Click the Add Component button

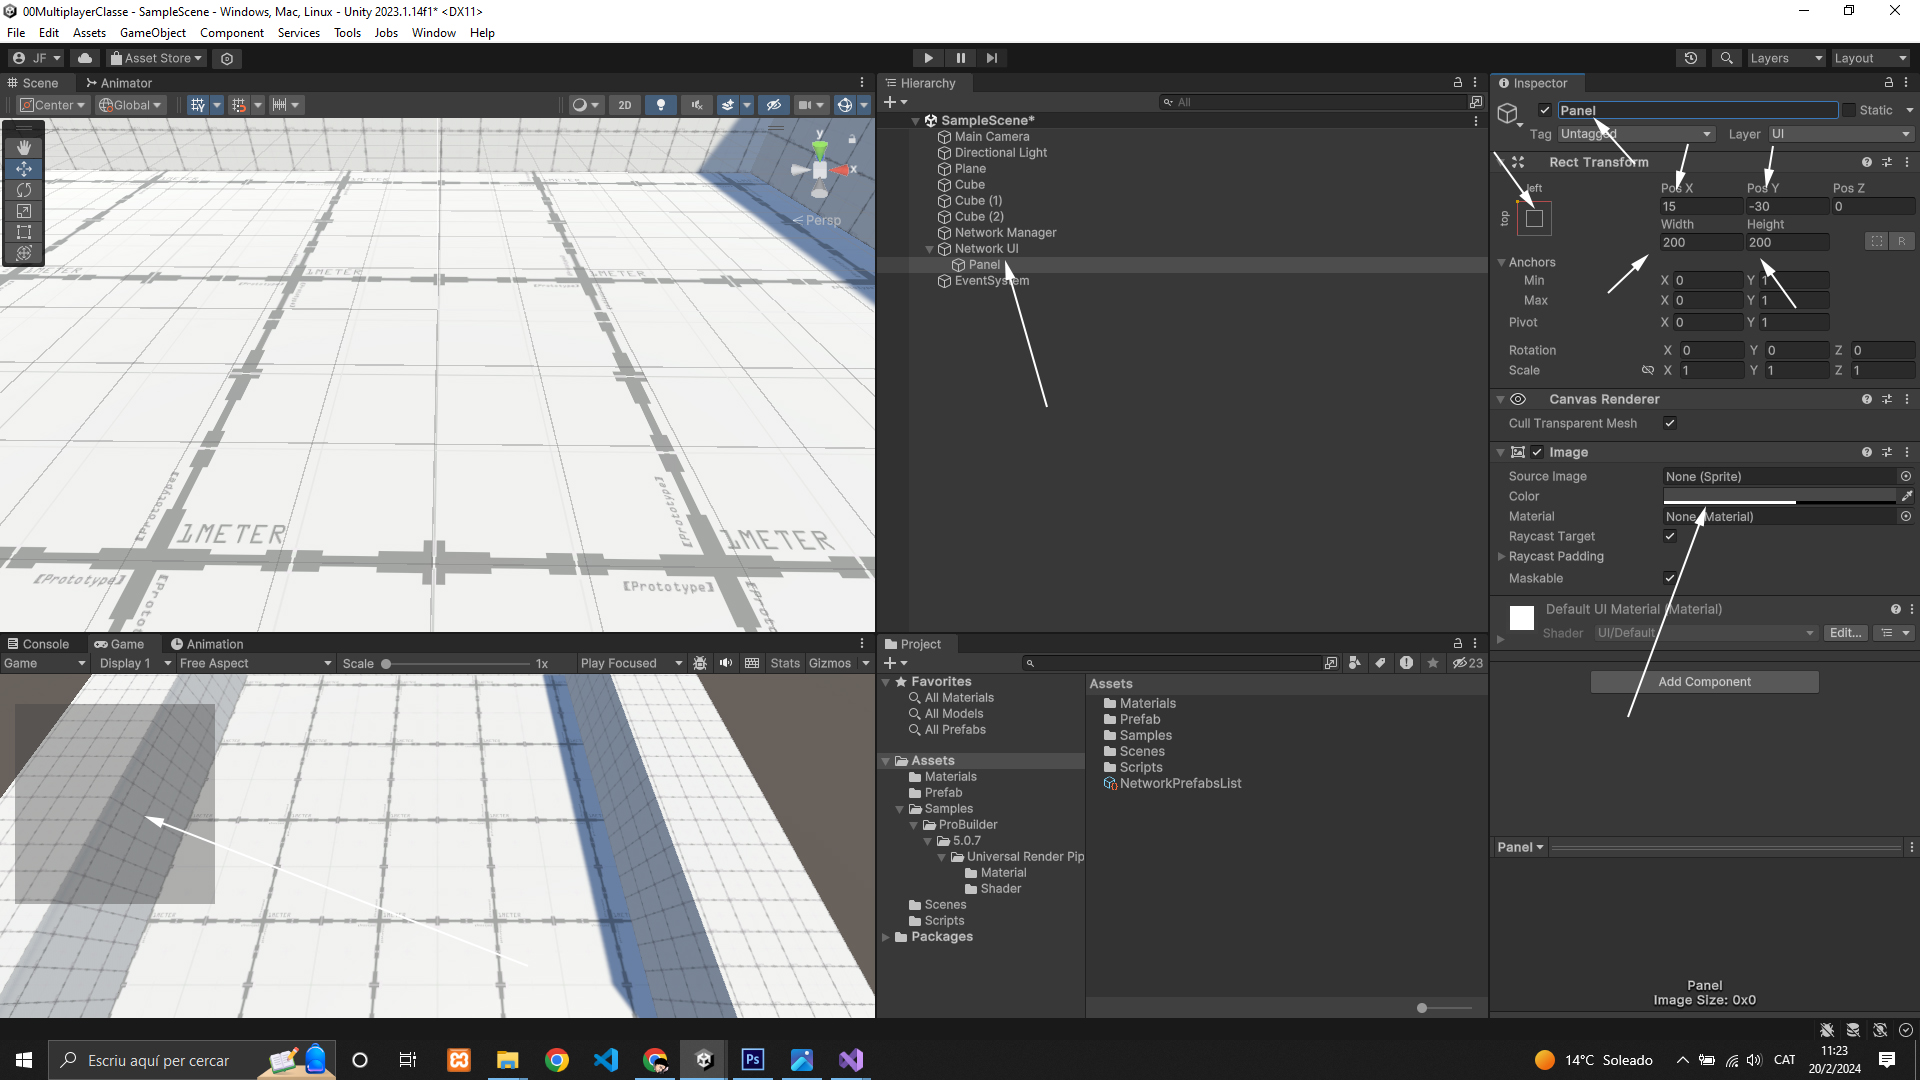[1704, 682]
